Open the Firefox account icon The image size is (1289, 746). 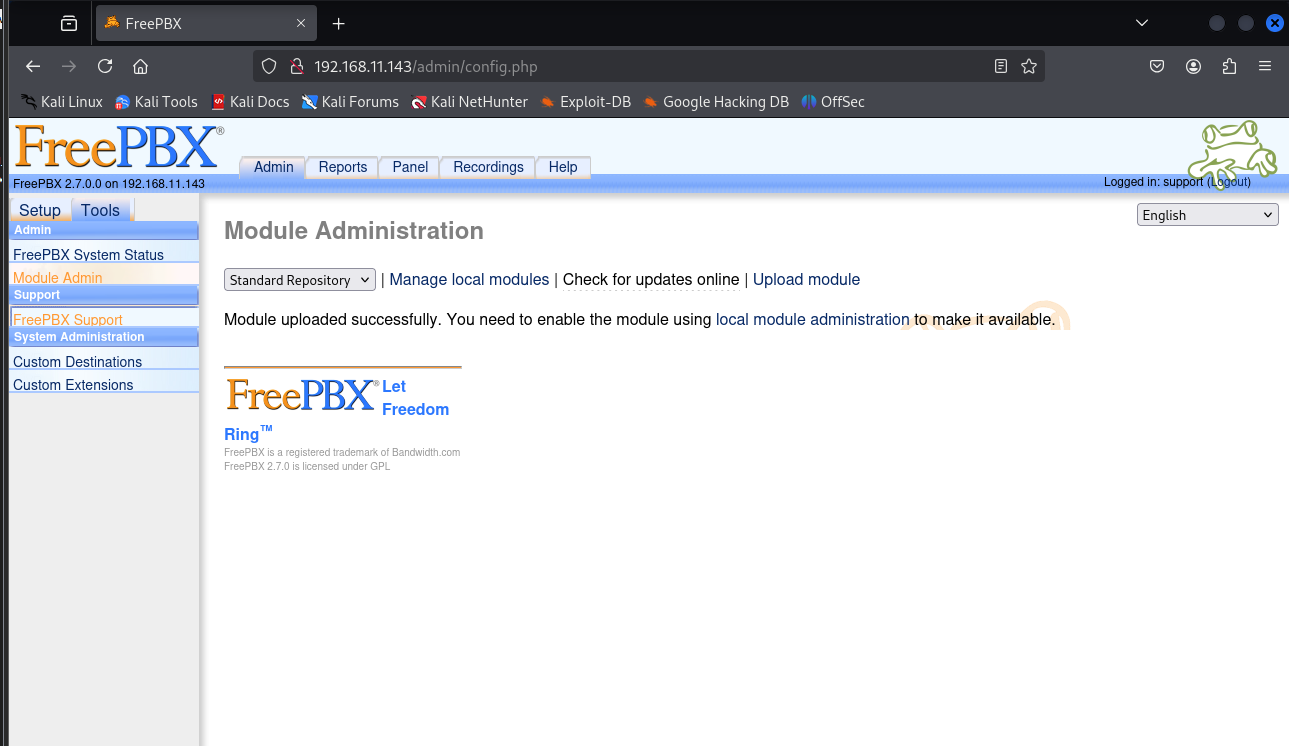coord(1193,67)
